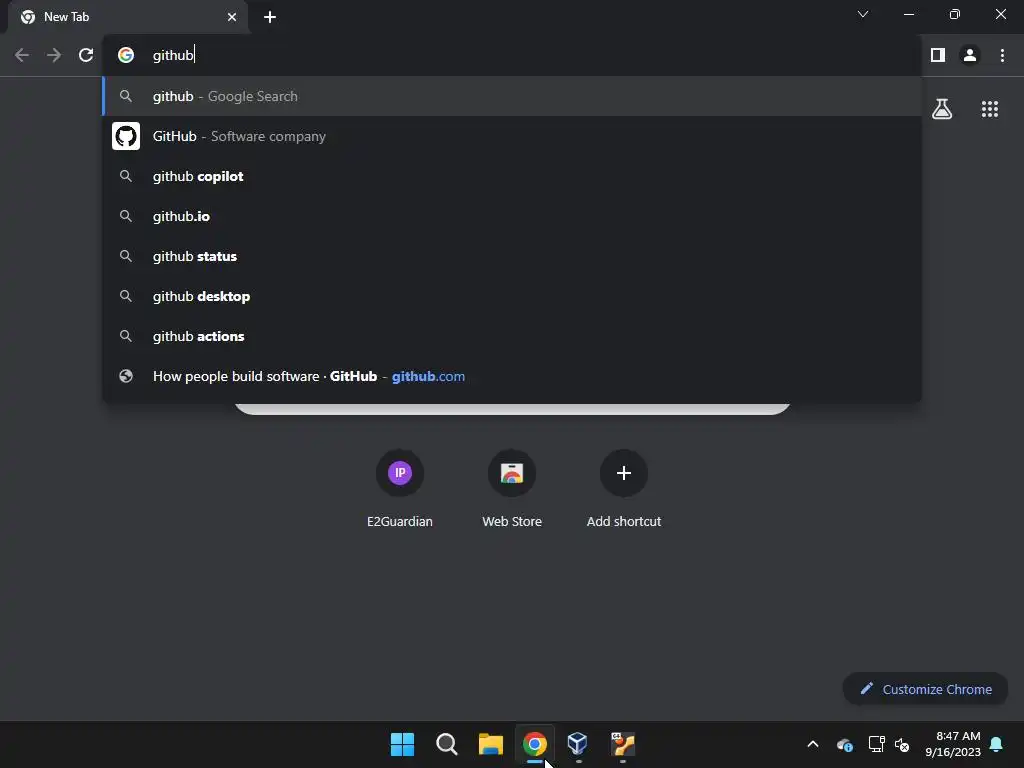Click the Google icon in the address bar

[x=126, y=56]
